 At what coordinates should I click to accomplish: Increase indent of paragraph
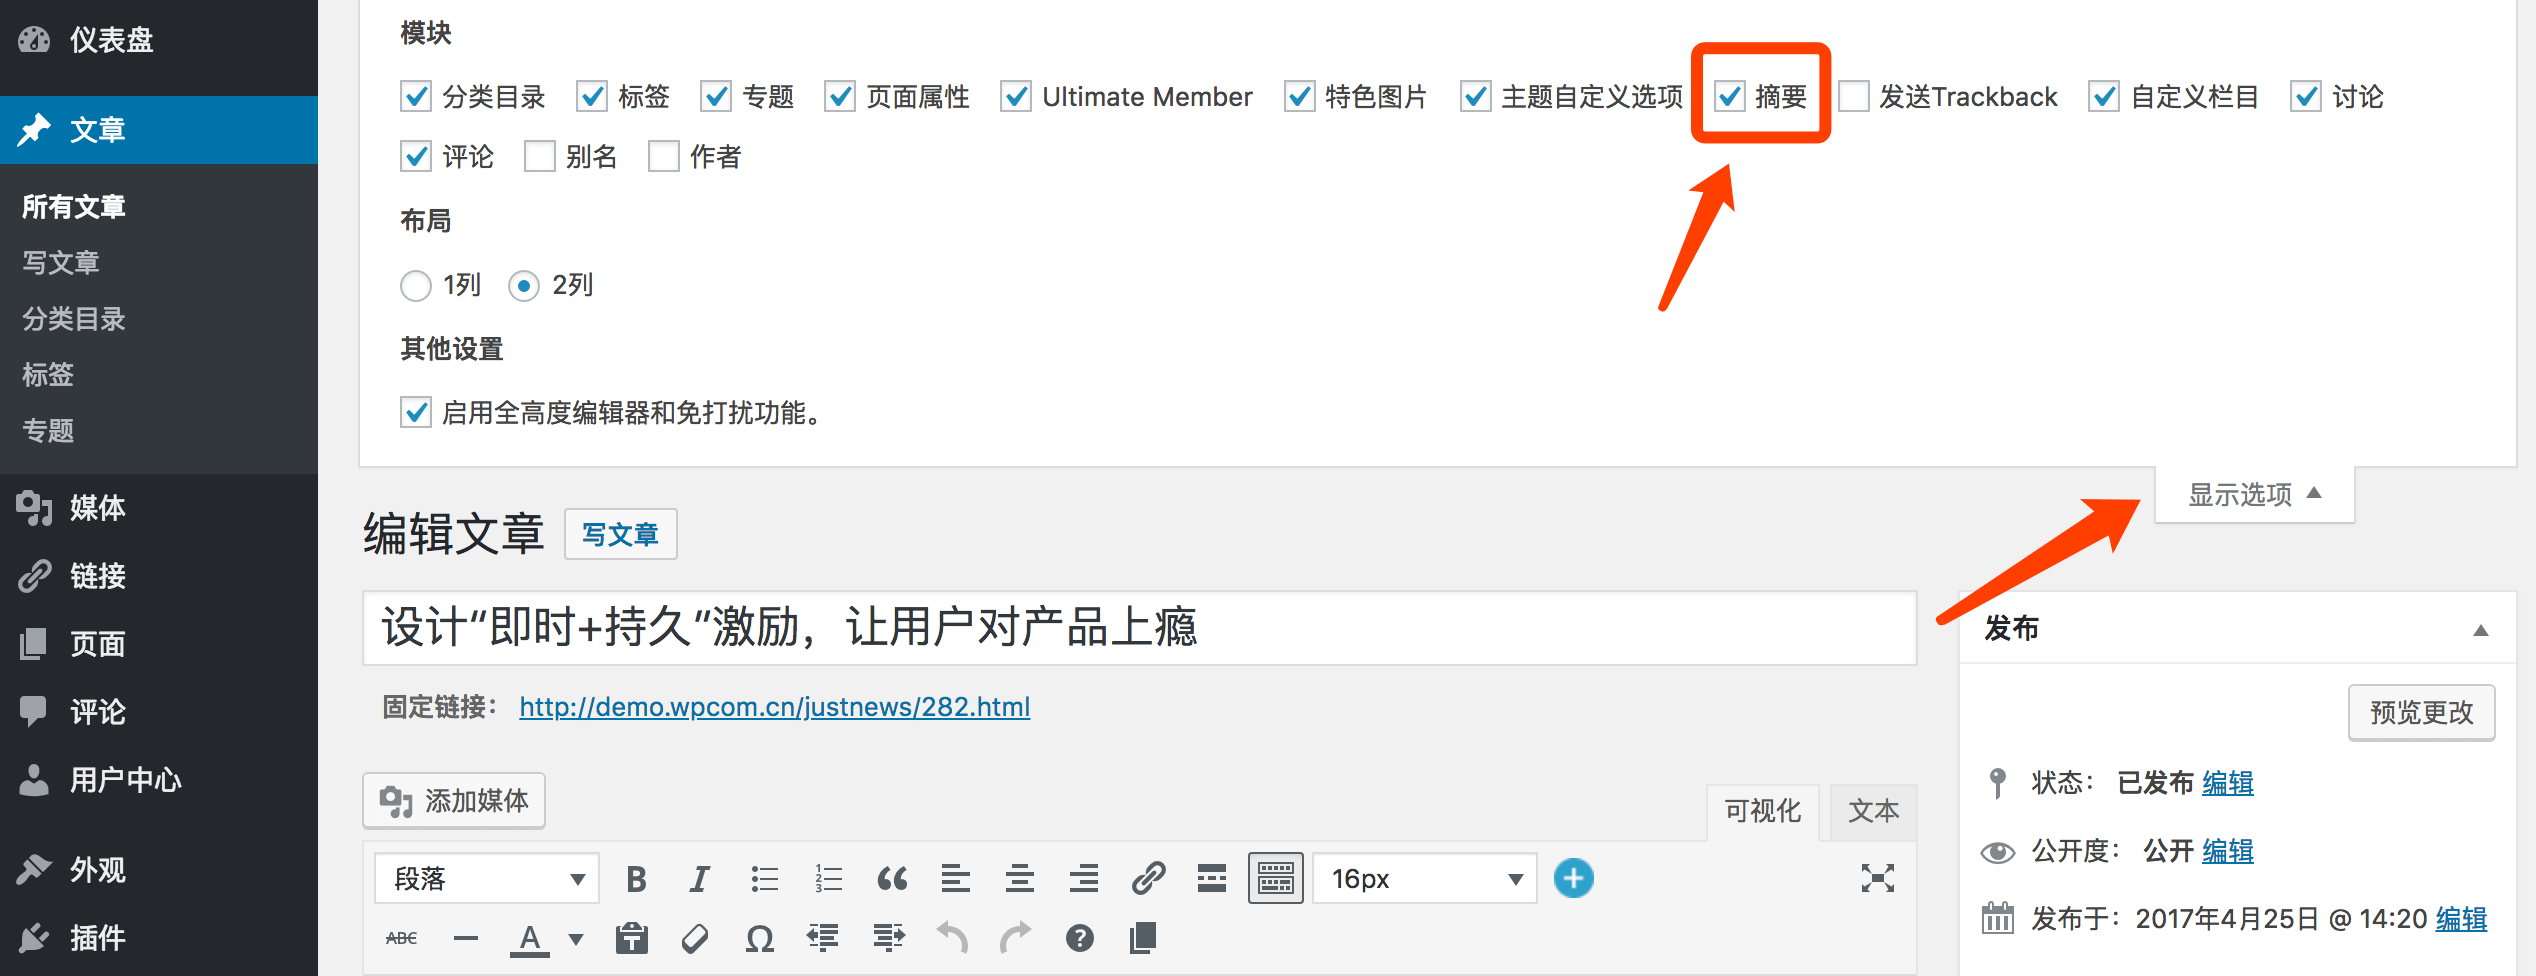(888, 938)
